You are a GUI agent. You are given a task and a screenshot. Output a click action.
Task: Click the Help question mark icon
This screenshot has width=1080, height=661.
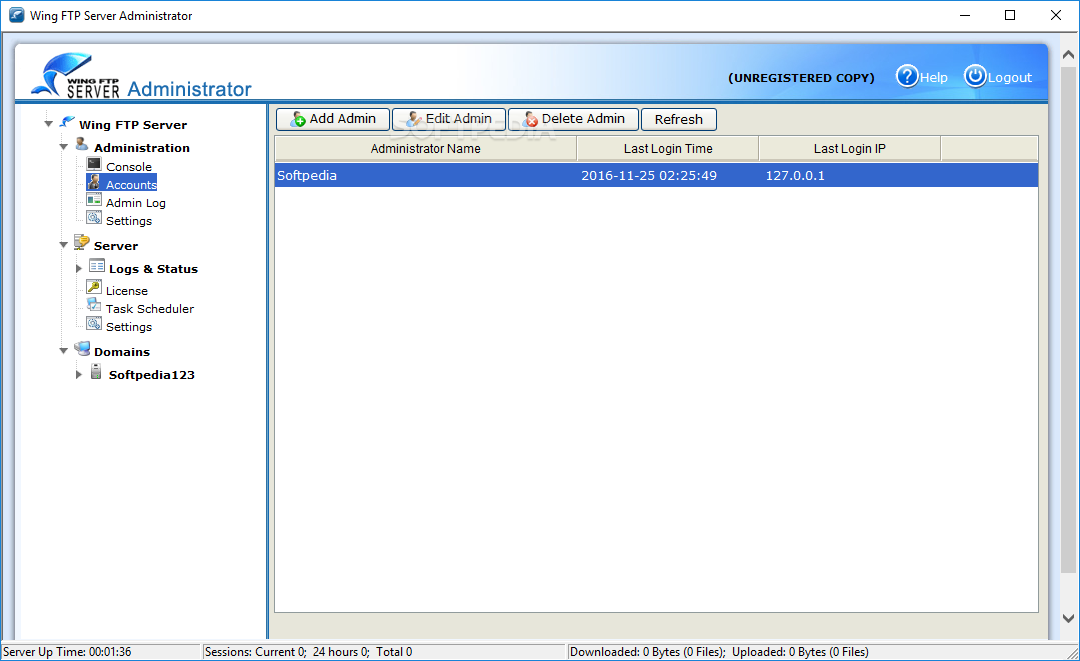point(907,76)
